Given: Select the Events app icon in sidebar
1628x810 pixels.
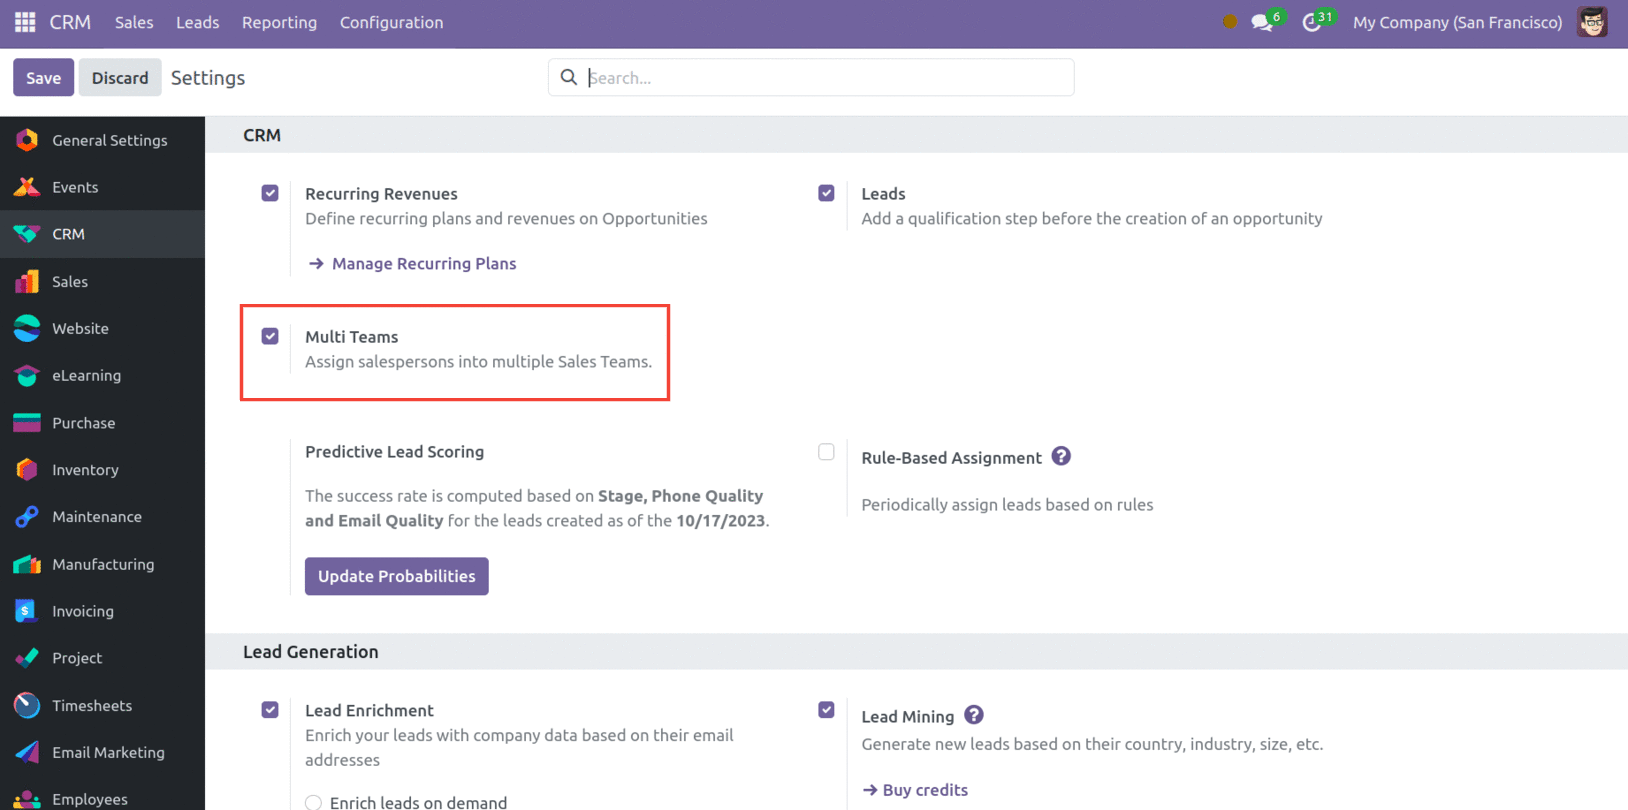Looking at the screenshot, I should coord(27,187).
